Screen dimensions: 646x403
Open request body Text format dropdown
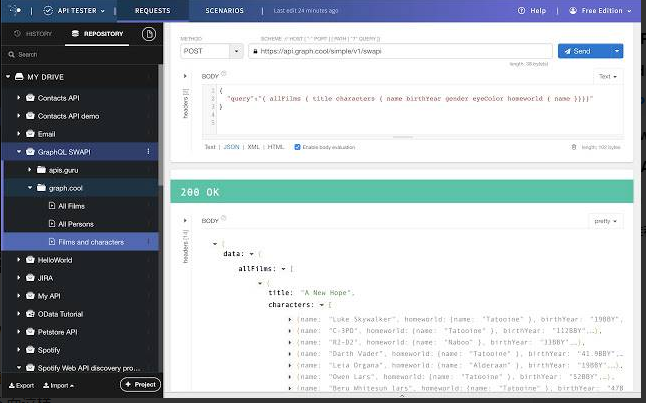(608, 77)
